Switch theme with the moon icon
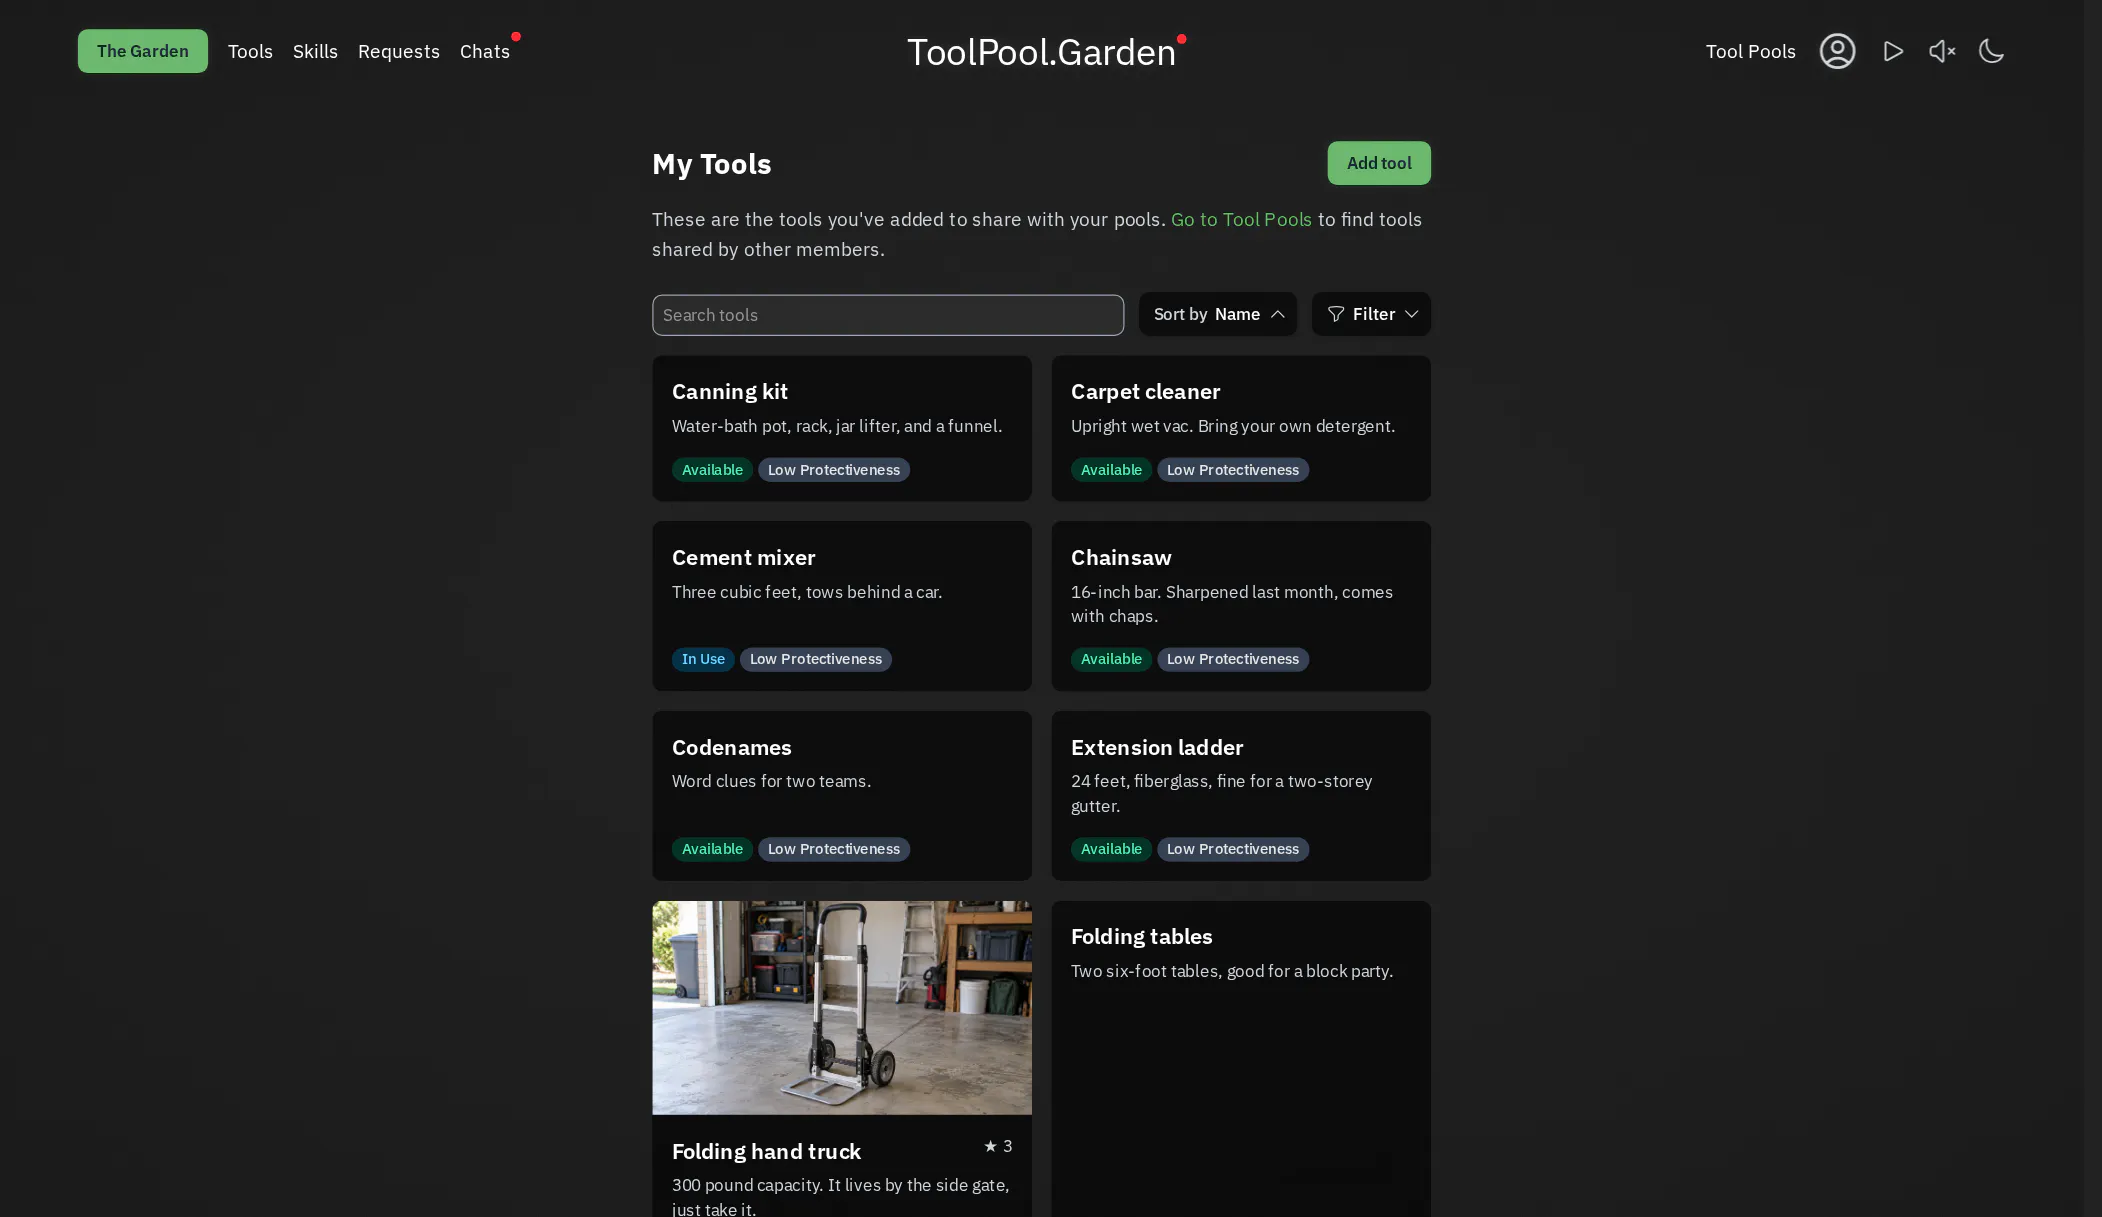This screenshot has width=2102, height=1217. [1991, 51]
